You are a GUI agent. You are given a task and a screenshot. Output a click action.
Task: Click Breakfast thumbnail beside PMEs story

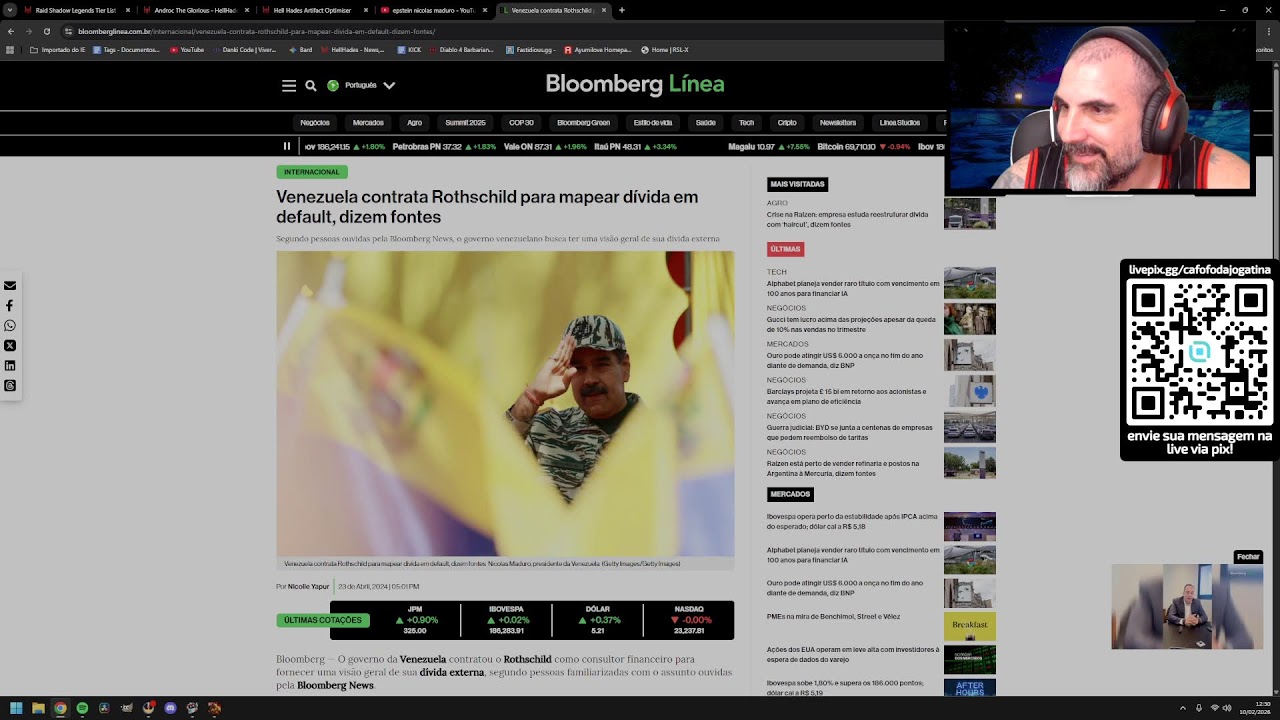click(970, 626)
